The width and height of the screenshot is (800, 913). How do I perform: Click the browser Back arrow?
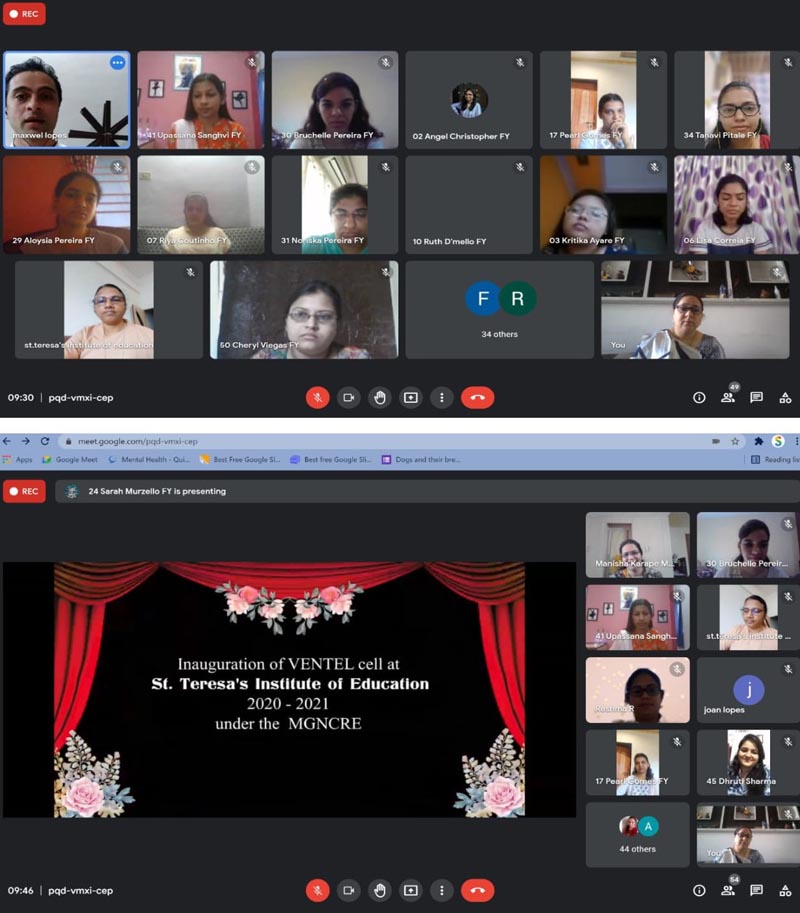coord(7,441)
